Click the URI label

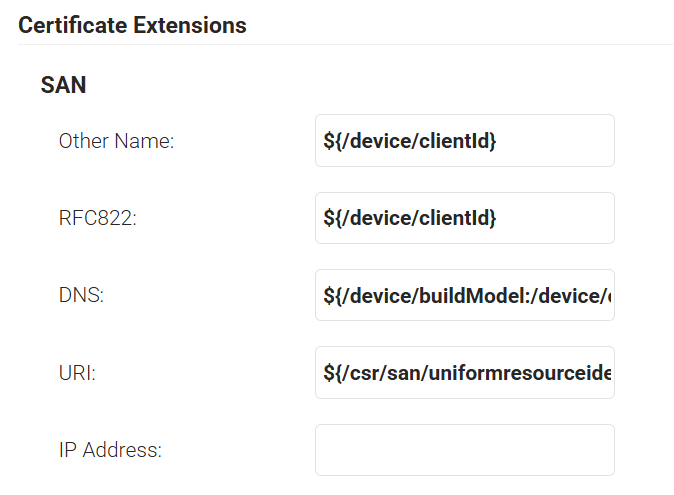[x=76, y=373]
